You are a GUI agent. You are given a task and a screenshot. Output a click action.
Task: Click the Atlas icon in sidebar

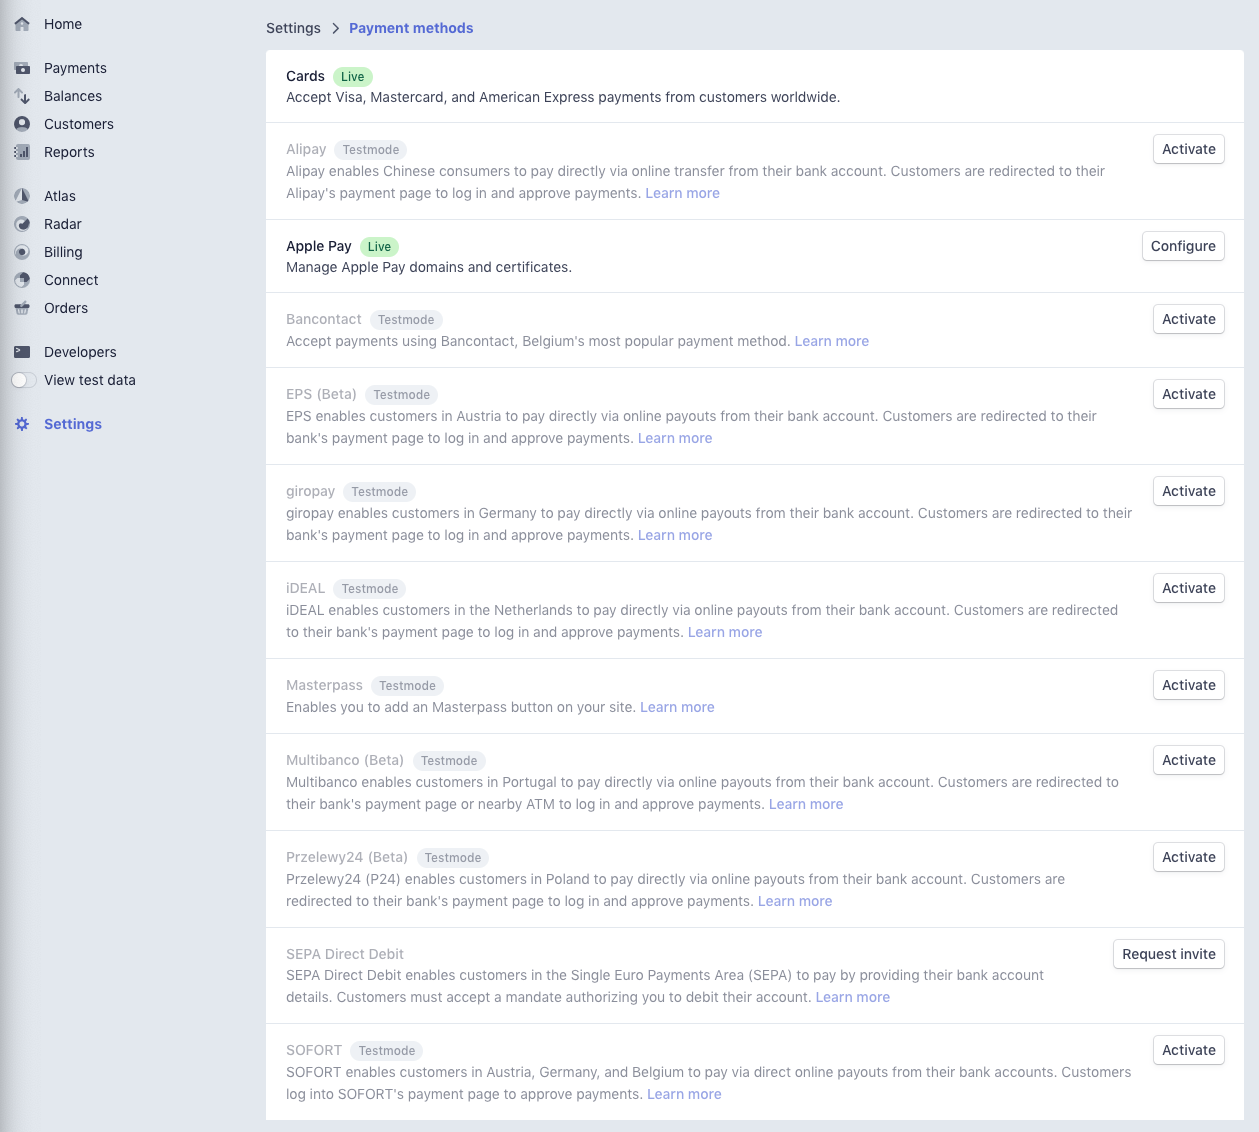22,196
